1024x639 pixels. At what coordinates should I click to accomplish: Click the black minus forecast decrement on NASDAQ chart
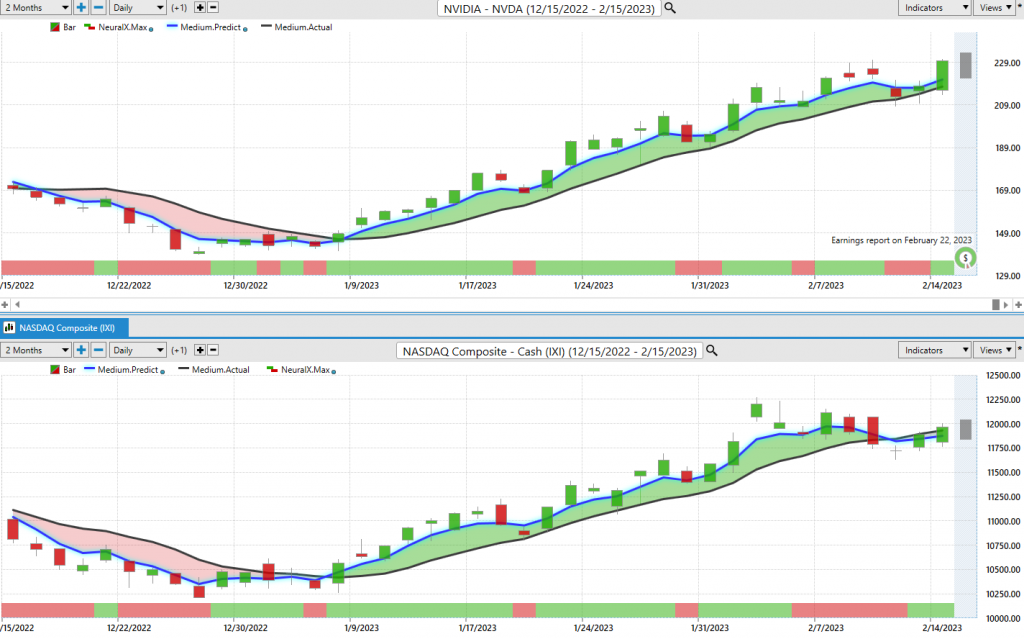pos(213,350)
